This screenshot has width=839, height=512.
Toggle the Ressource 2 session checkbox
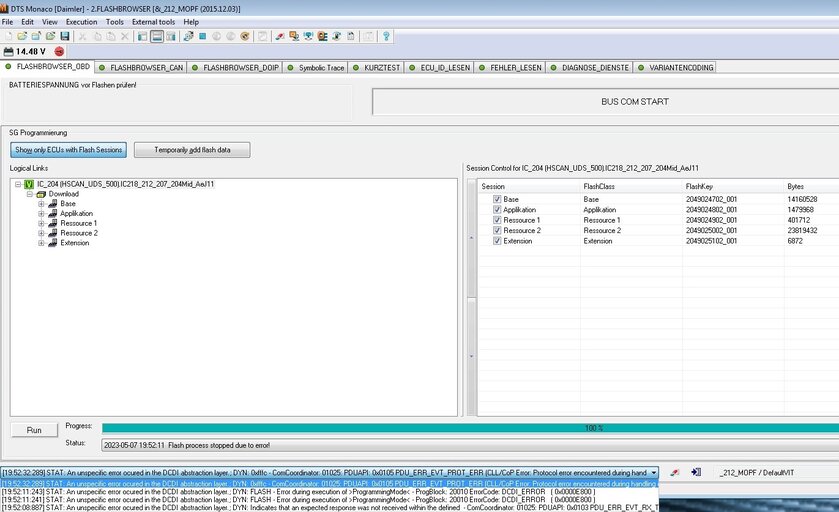tap(497, 231)
